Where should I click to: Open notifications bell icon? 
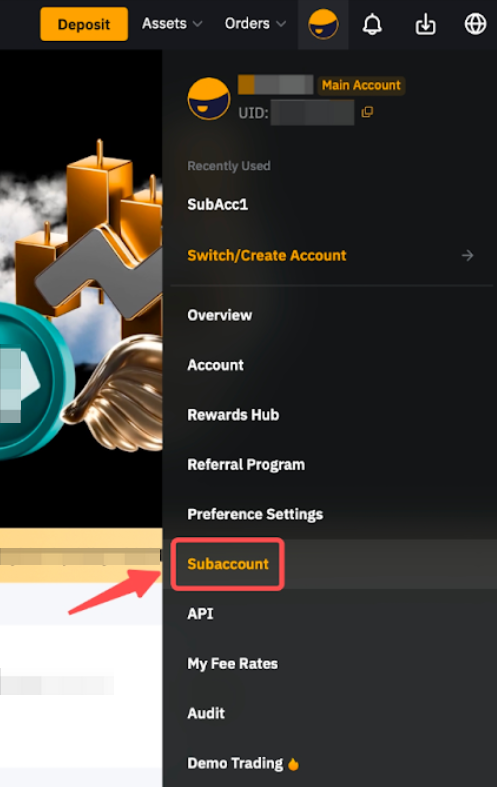pyautogui.click(x=372, y=24)
